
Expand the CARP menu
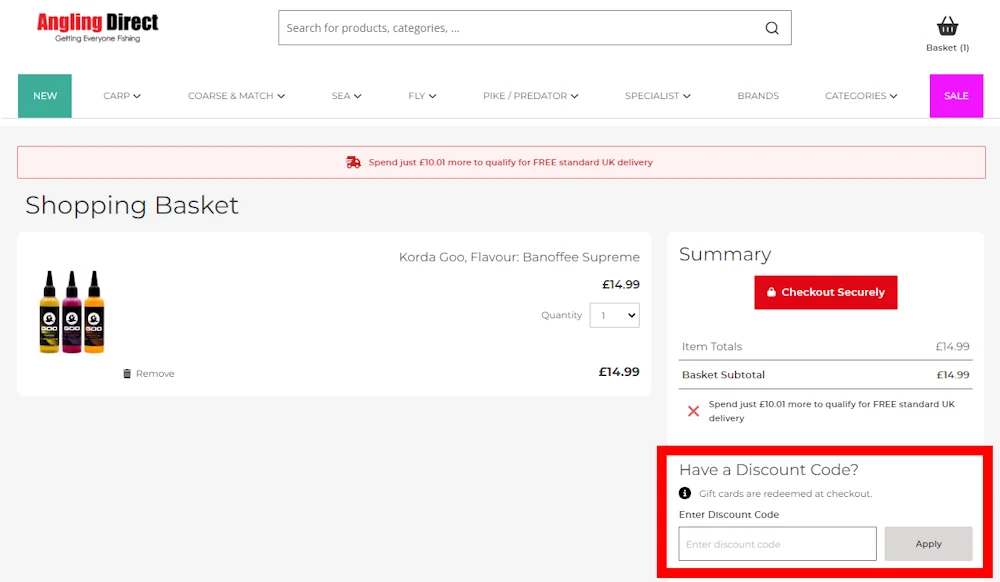122,96
